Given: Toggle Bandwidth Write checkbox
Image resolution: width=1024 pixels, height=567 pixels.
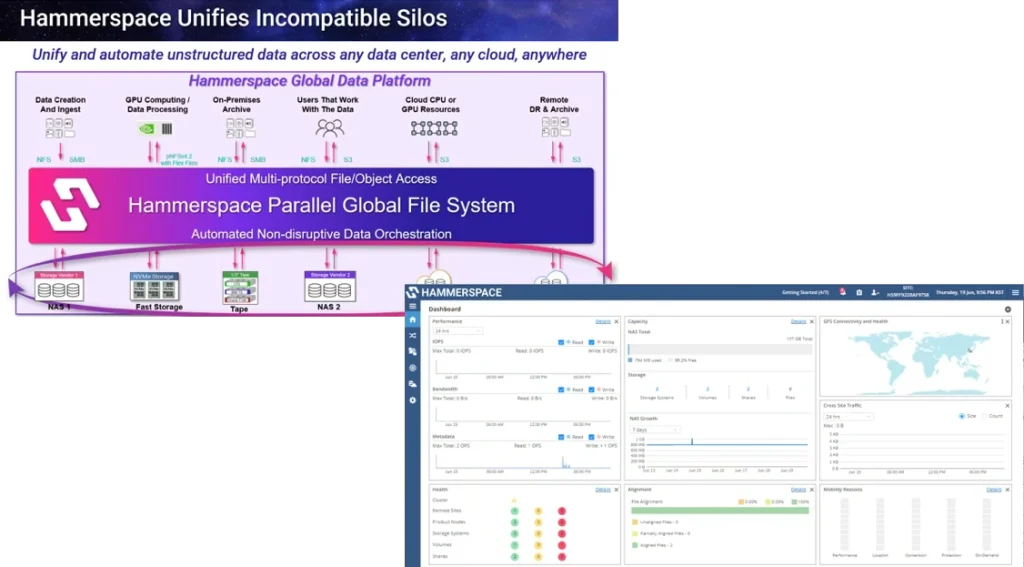Looking at the screenshot, I should point(591,389).
